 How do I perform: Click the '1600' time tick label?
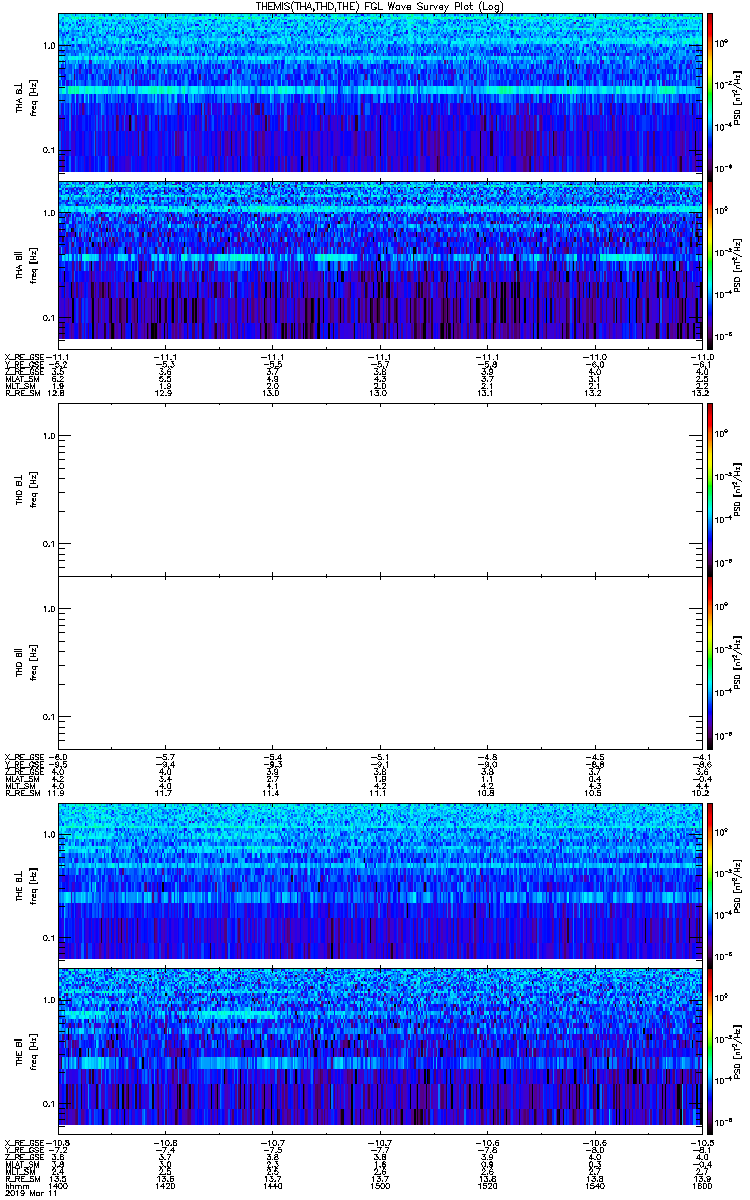(x=701, y=1186)
